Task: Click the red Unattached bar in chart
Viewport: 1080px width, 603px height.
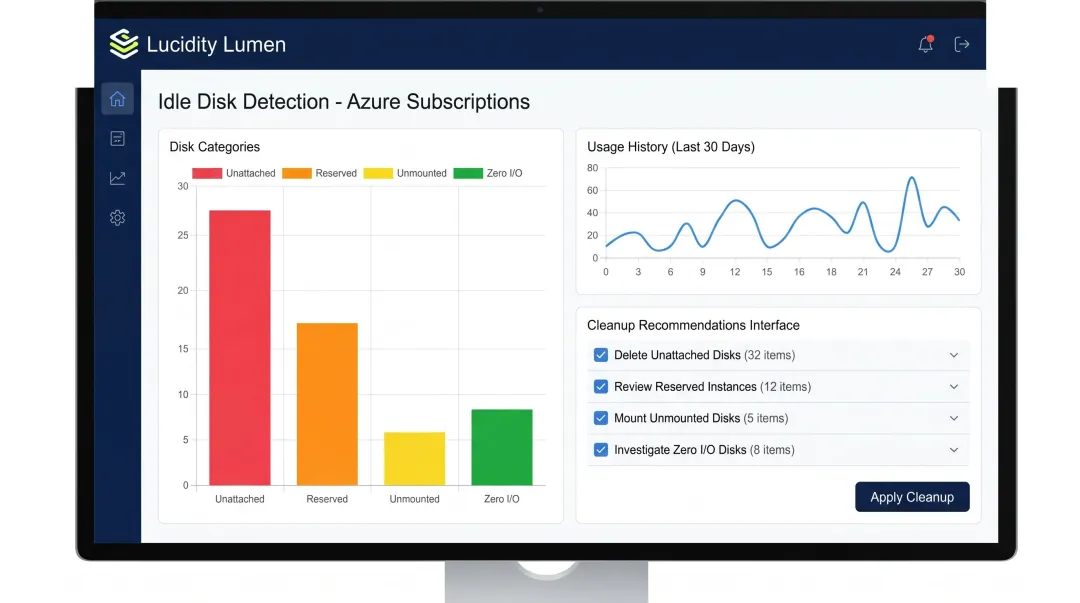Action: pyautogui.click(x=240, y=347)
